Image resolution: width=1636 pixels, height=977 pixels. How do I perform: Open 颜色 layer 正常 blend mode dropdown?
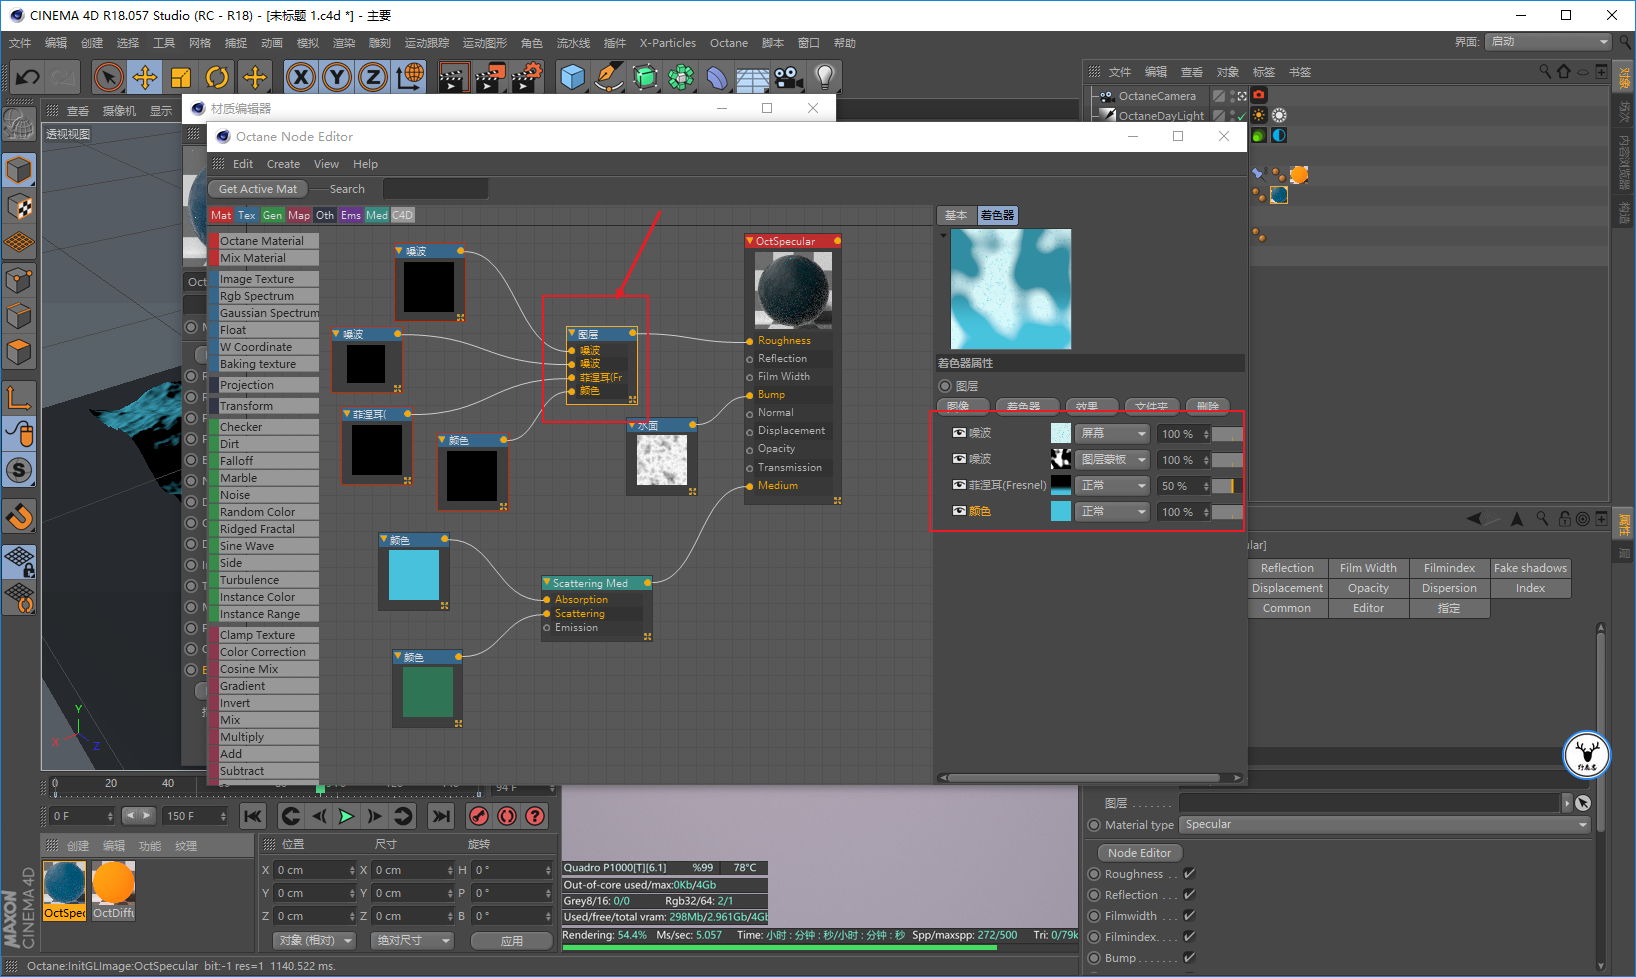(x=1113, y=511)
